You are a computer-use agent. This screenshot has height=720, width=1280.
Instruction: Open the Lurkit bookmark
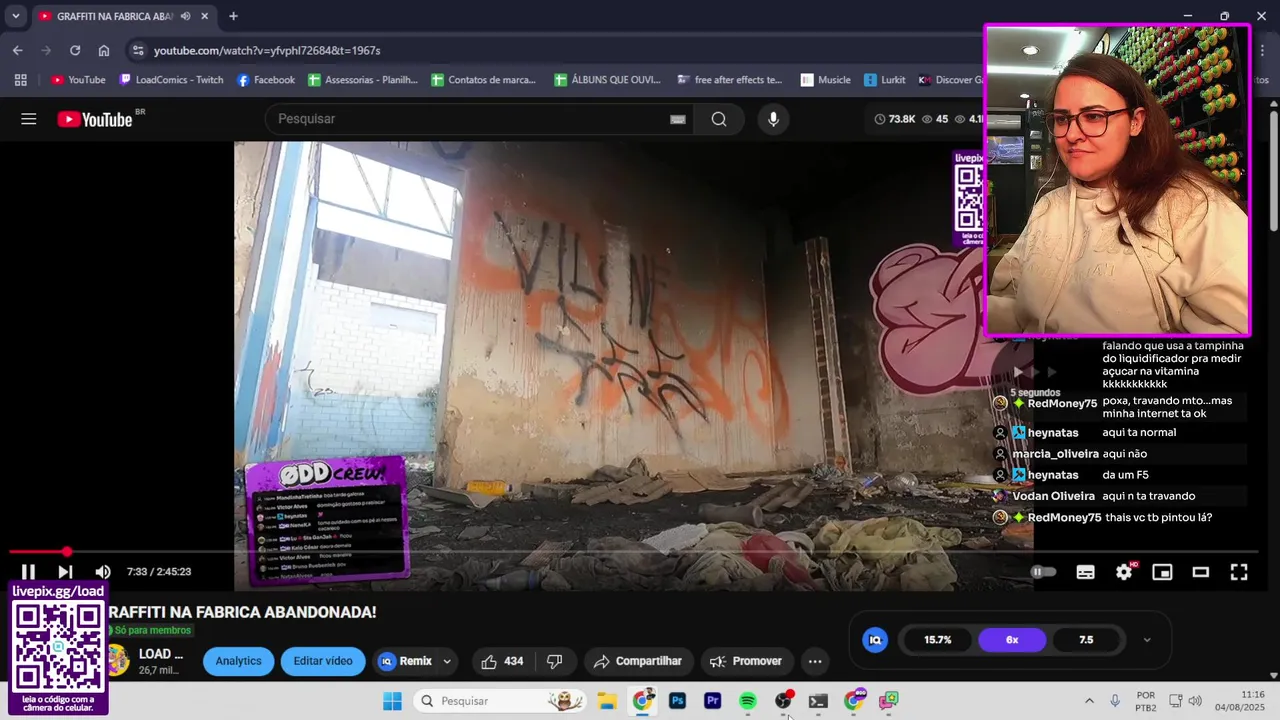coord(885,80)
